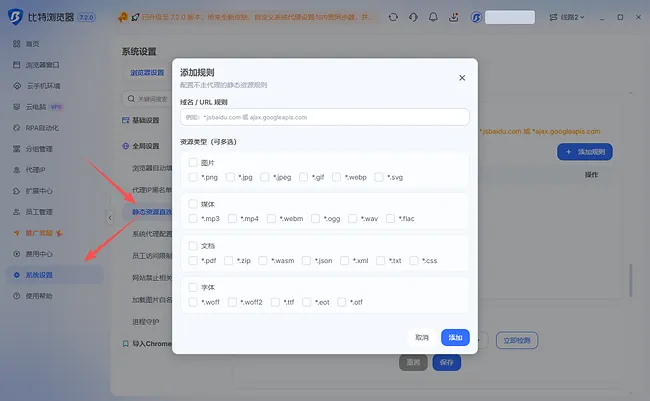Select the *.css checkbox

(x=414, y=260)
